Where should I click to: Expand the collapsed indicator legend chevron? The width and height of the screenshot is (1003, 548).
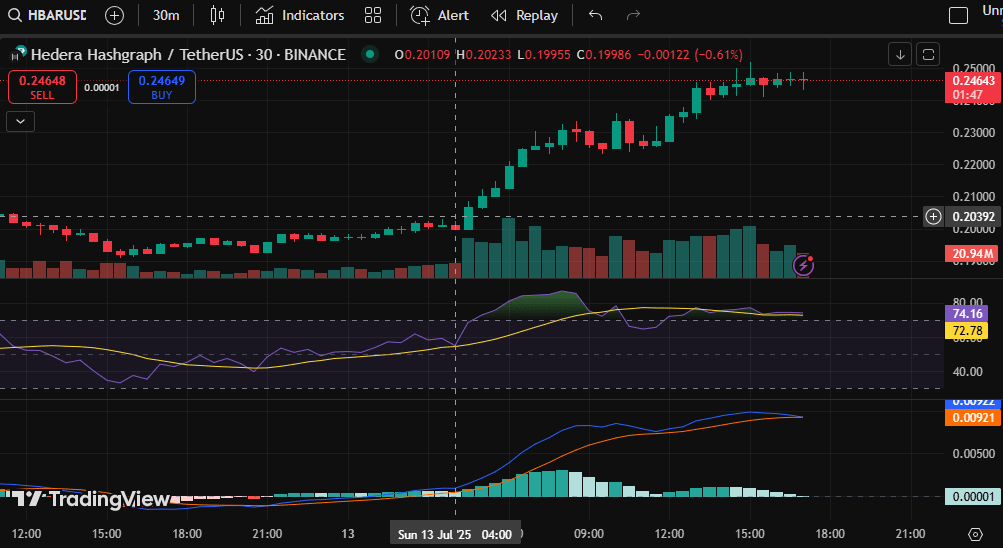click(20, 121)
